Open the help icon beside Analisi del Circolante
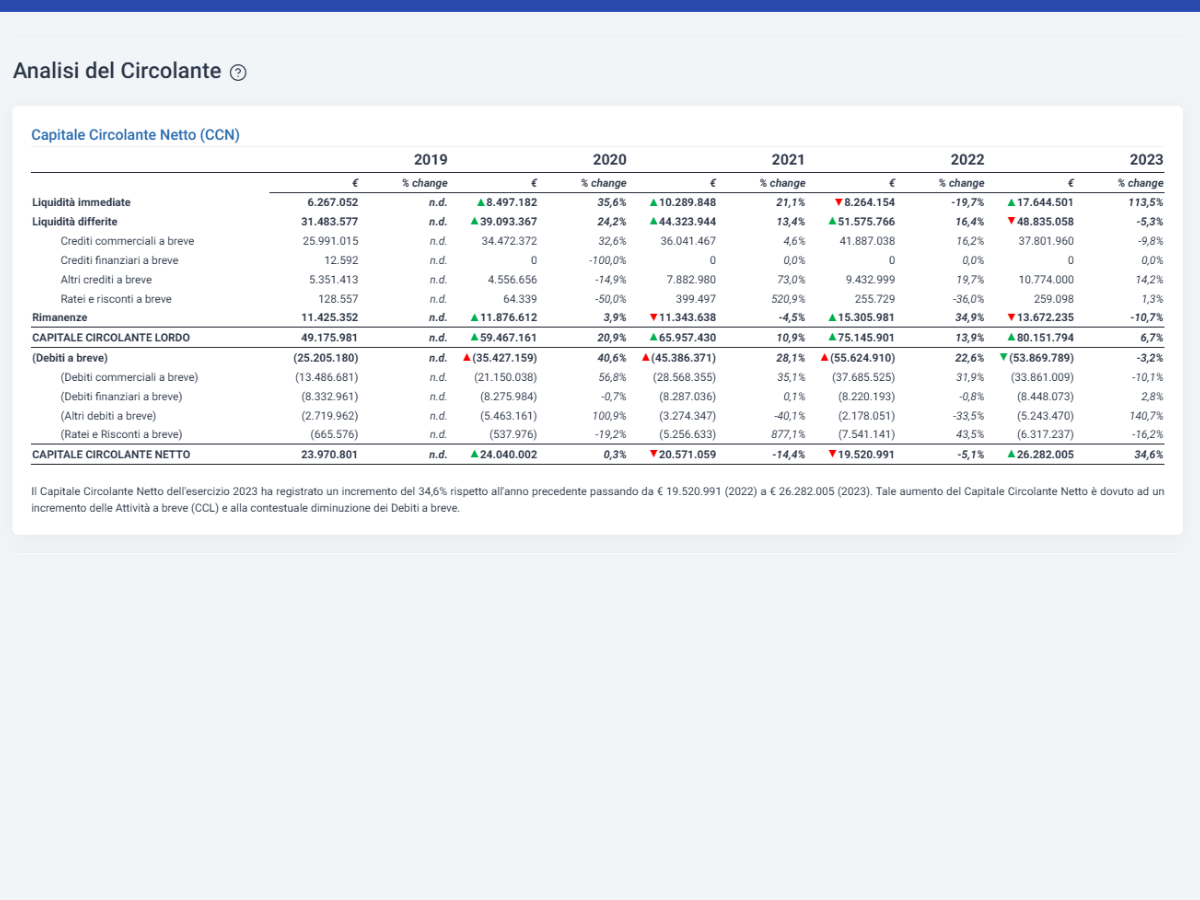The image size is (1200, 900). [238, 72]
